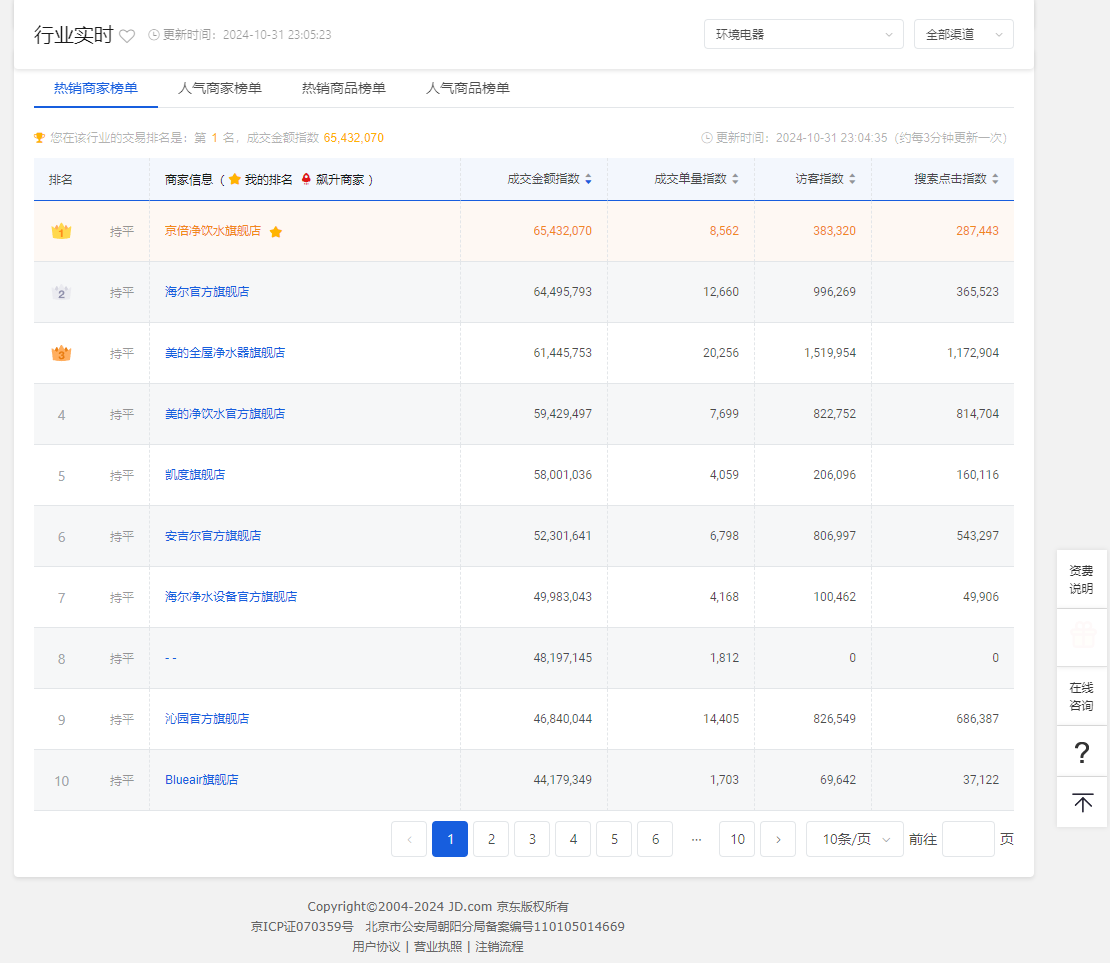1110x963 pixels.
Task: Click the trophy icon before ranking notice
Action: 40,137
